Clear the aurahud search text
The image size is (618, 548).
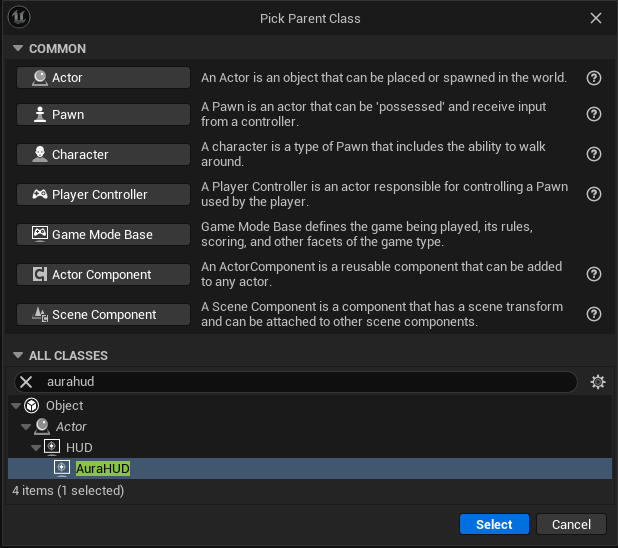(27, 382)
